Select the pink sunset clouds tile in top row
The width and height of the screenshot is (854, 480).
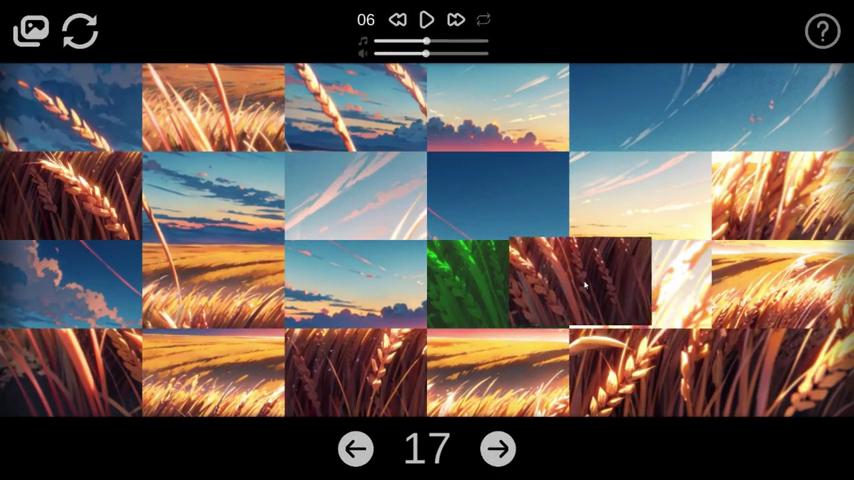click(x=498, y=107)
